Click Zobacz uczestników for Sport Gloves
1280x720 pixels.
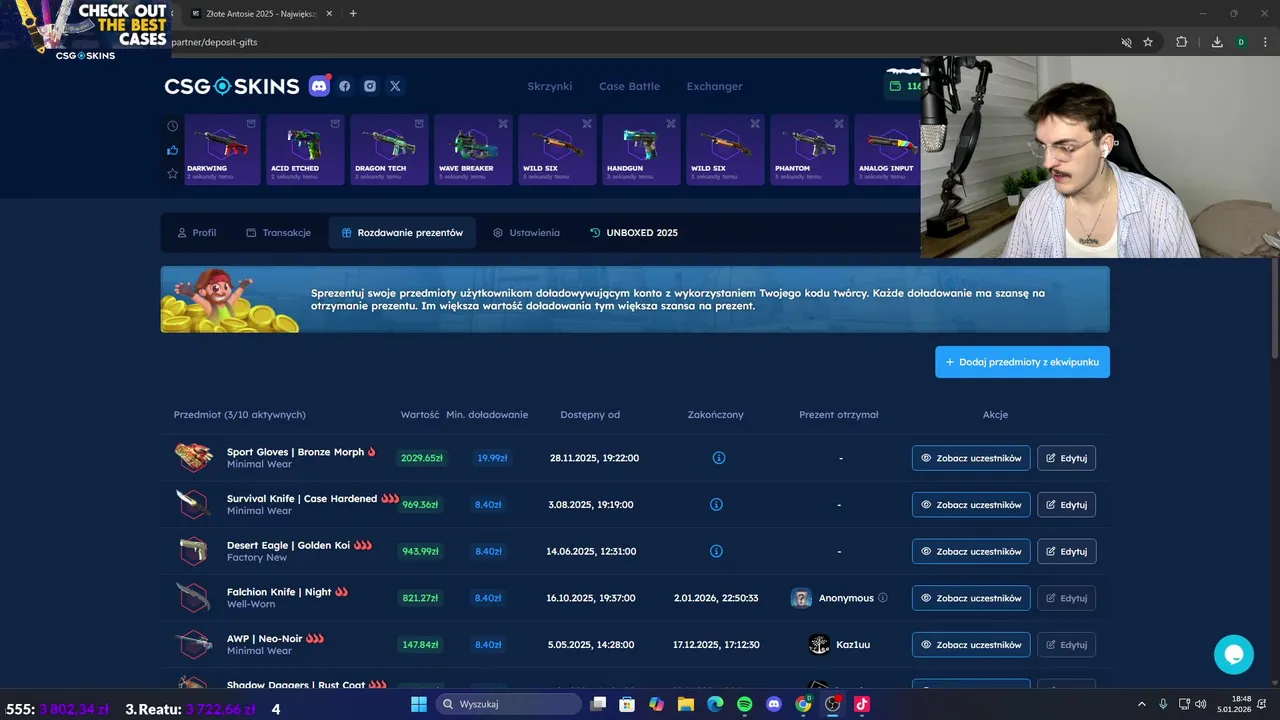point(971,458)
